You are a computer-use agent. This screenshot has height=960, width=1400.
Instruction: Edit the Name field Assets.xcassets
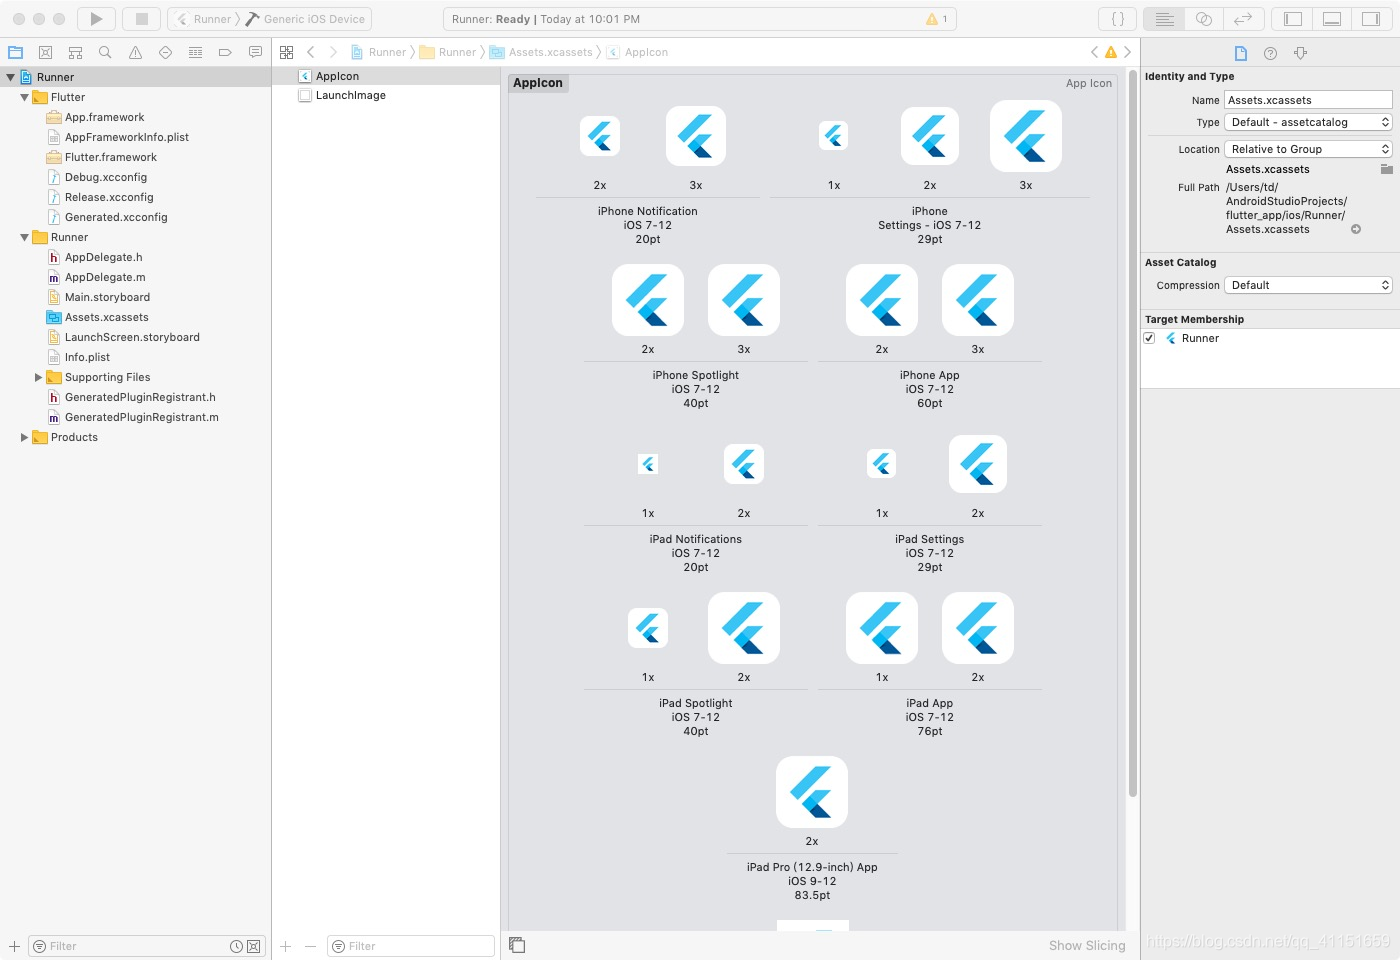coord(1308,100)
